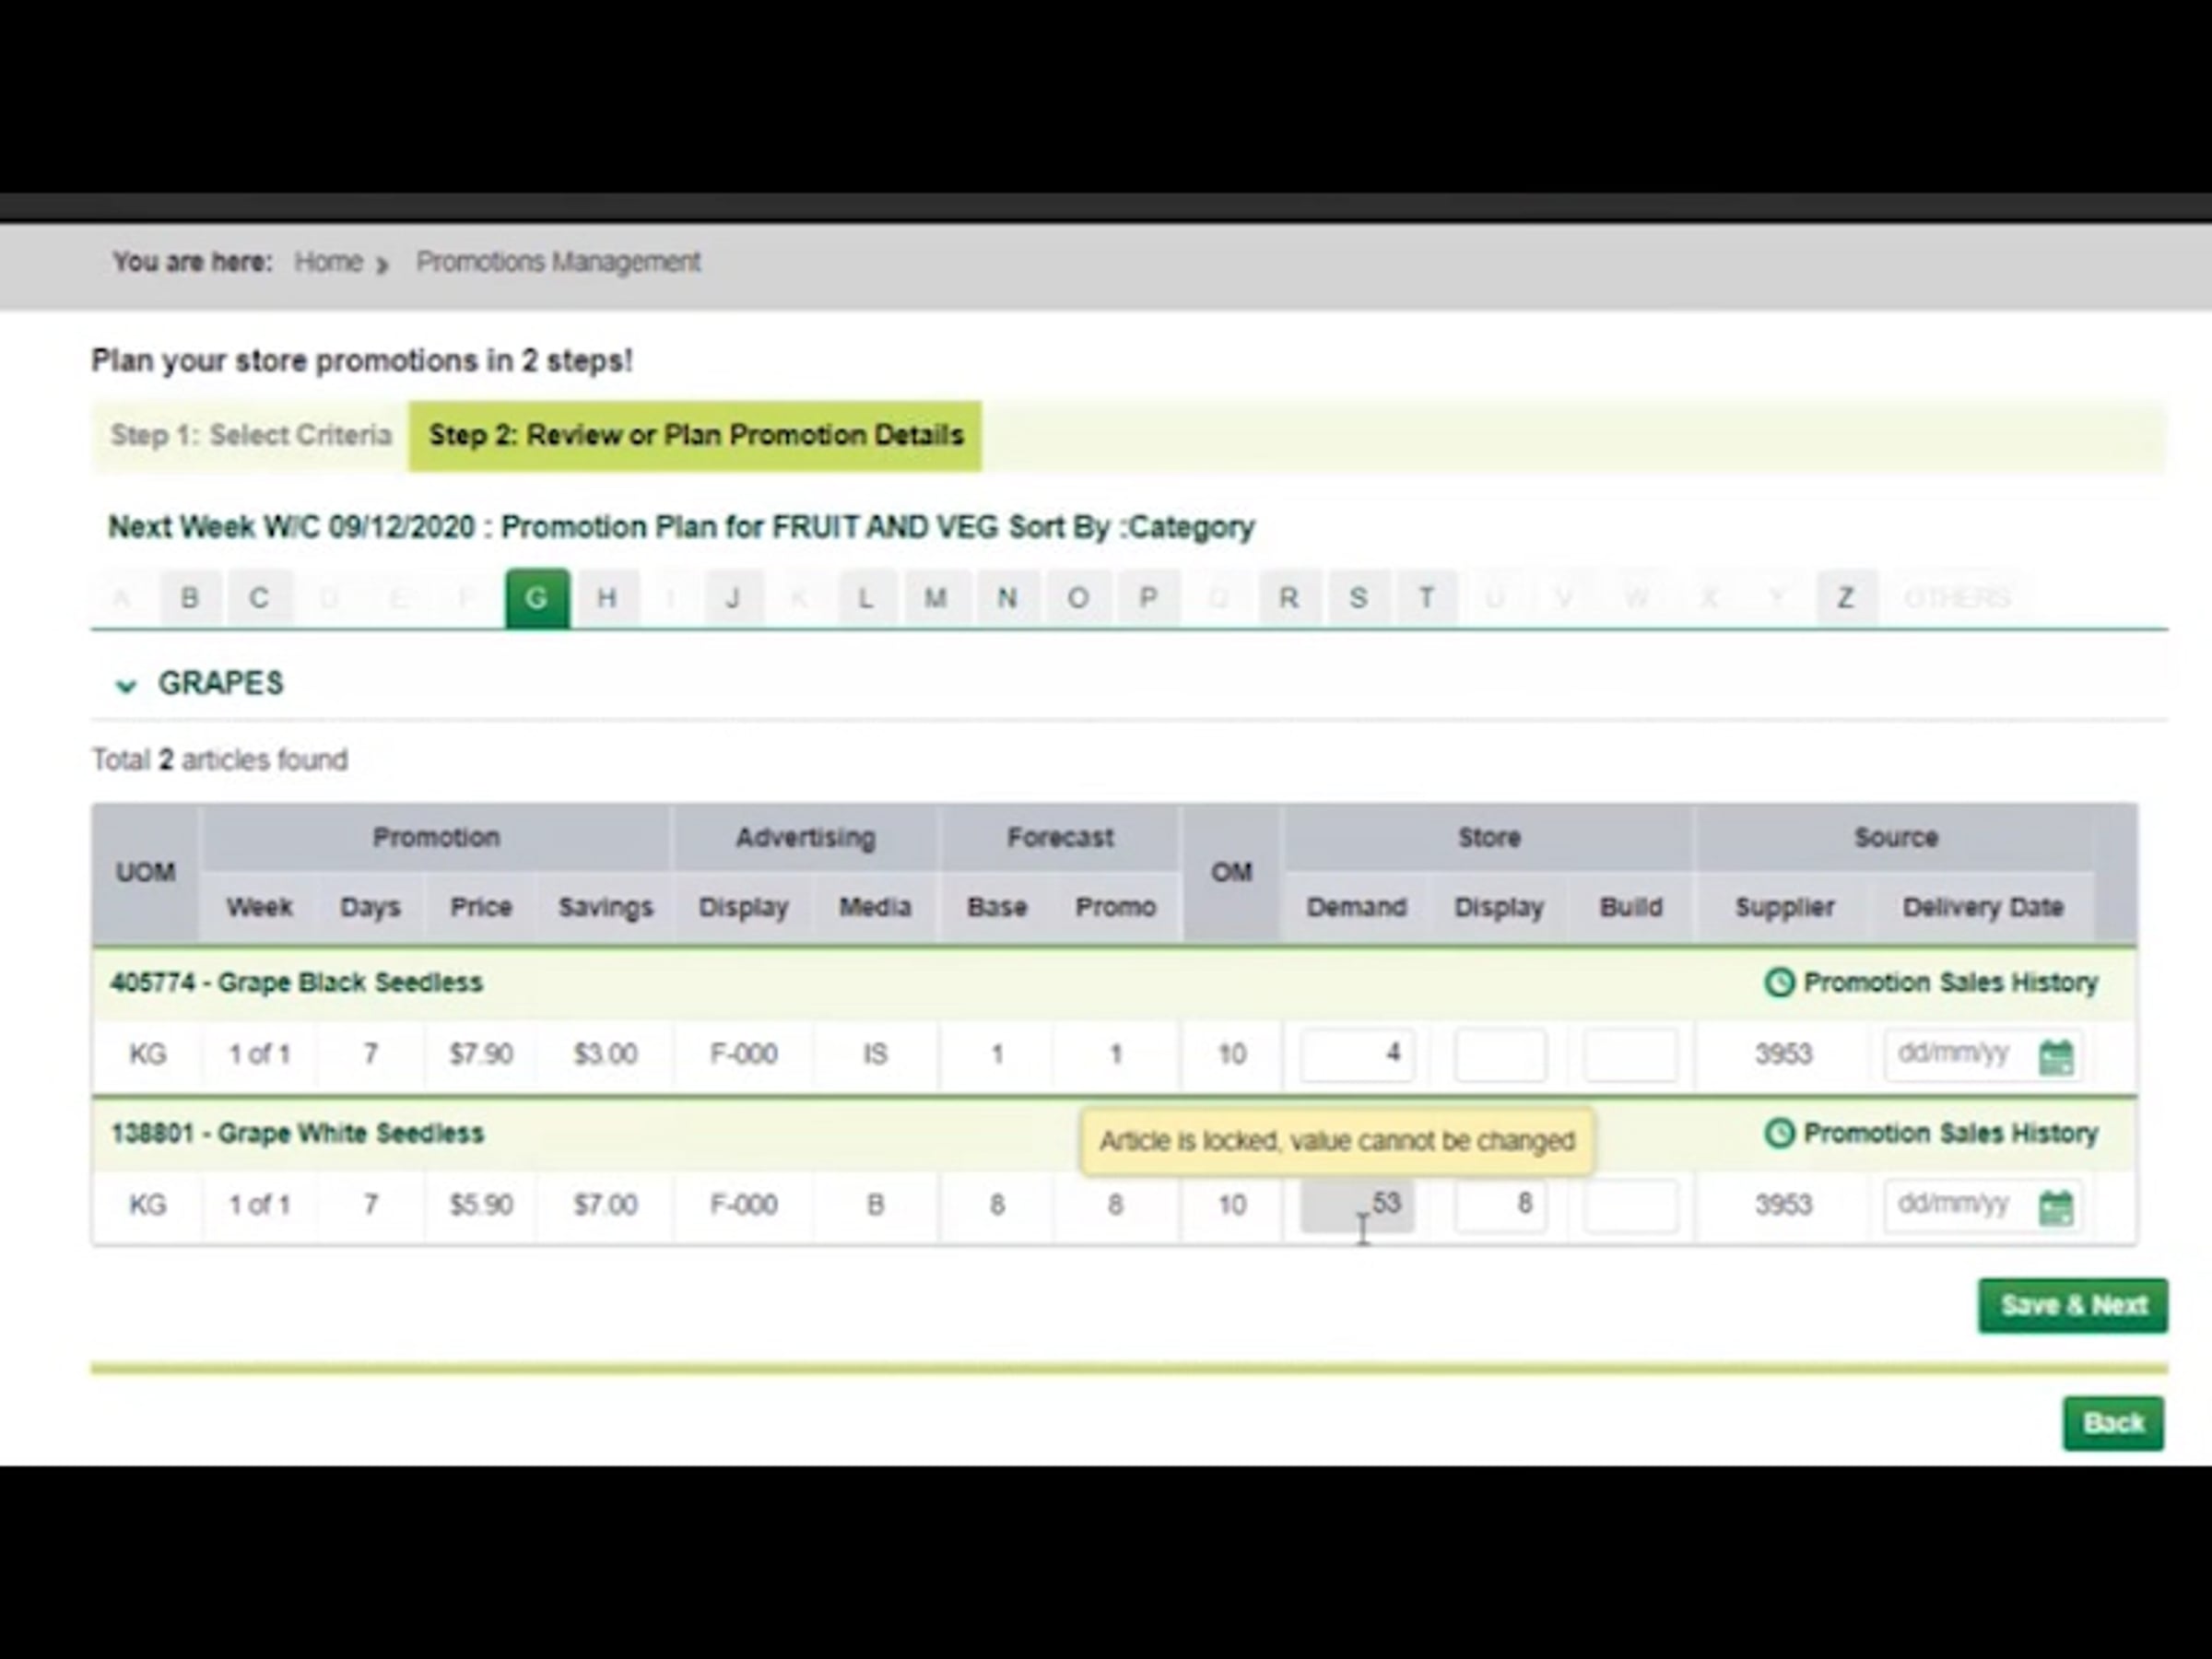Click Demand field for Grape Black Seedless
The width and height of the screenshot is (2212, 1659).
pos(1356,1054)
